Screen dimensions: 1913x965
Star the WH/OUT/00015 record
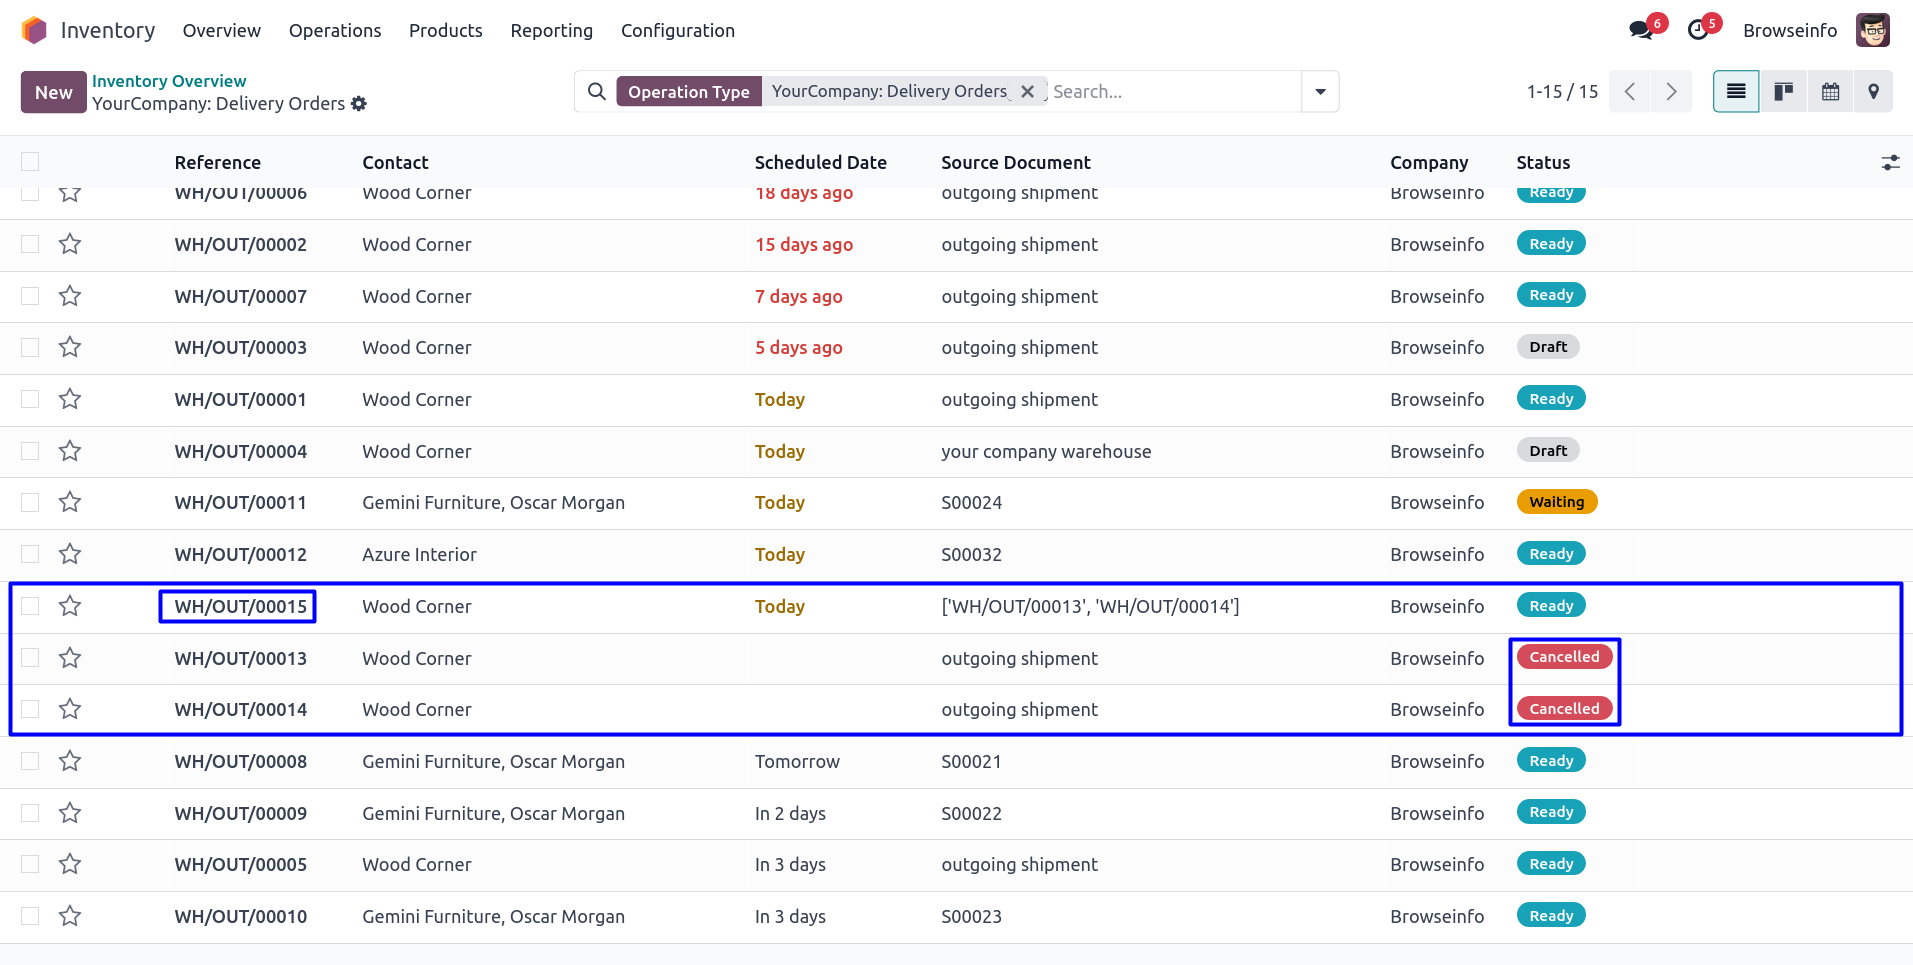coord(70,606)
